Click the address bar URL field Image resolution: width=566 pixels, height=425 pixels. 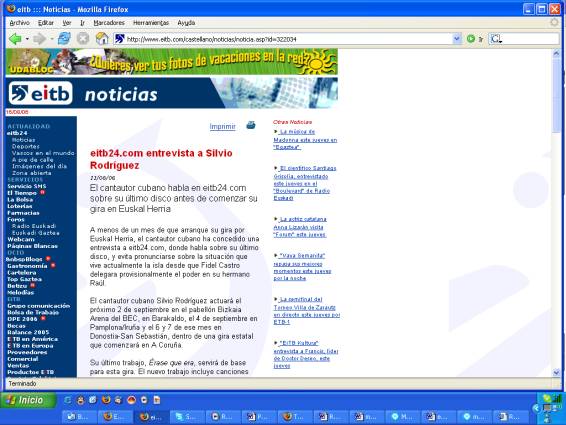288,39
